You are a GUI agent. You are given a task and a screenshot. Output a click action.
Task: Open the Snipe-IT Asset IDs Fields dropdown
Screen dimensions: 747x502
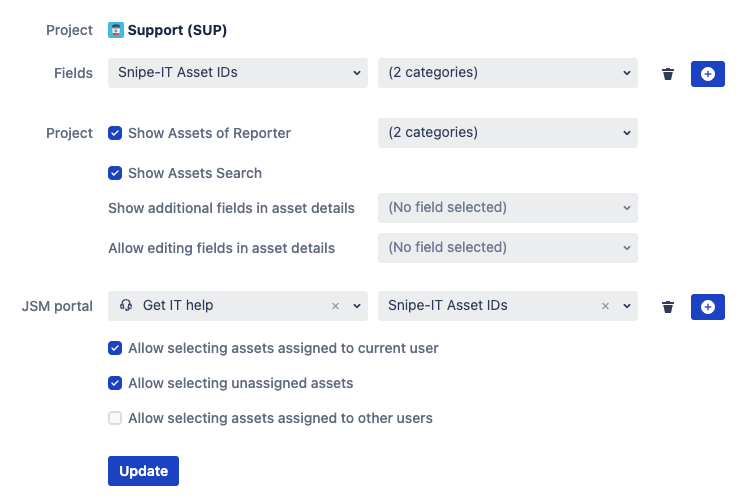click(237, 73)
